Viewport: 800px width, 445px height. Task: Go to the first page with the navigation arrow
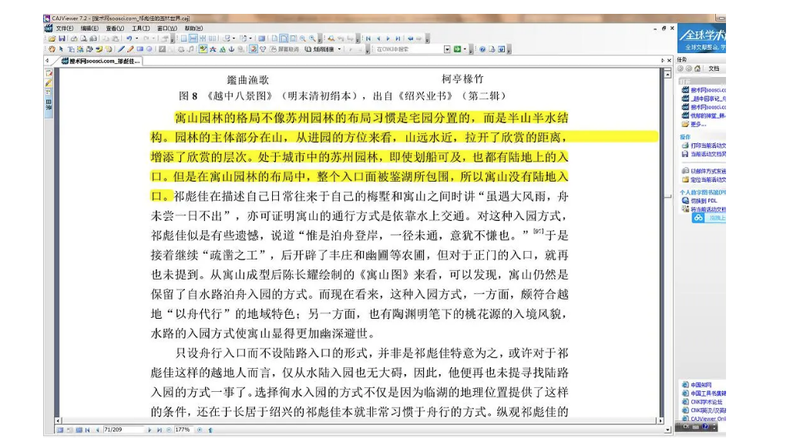click(367, 39)
